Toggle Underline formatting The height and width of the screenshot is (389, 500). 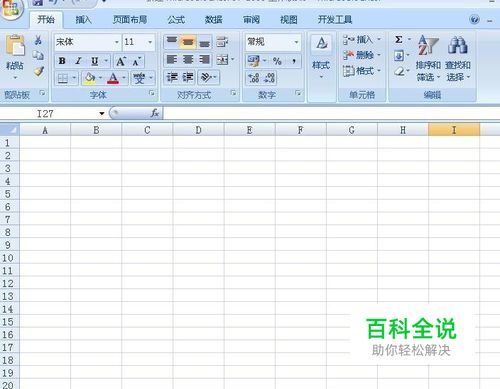click(95, 61)
